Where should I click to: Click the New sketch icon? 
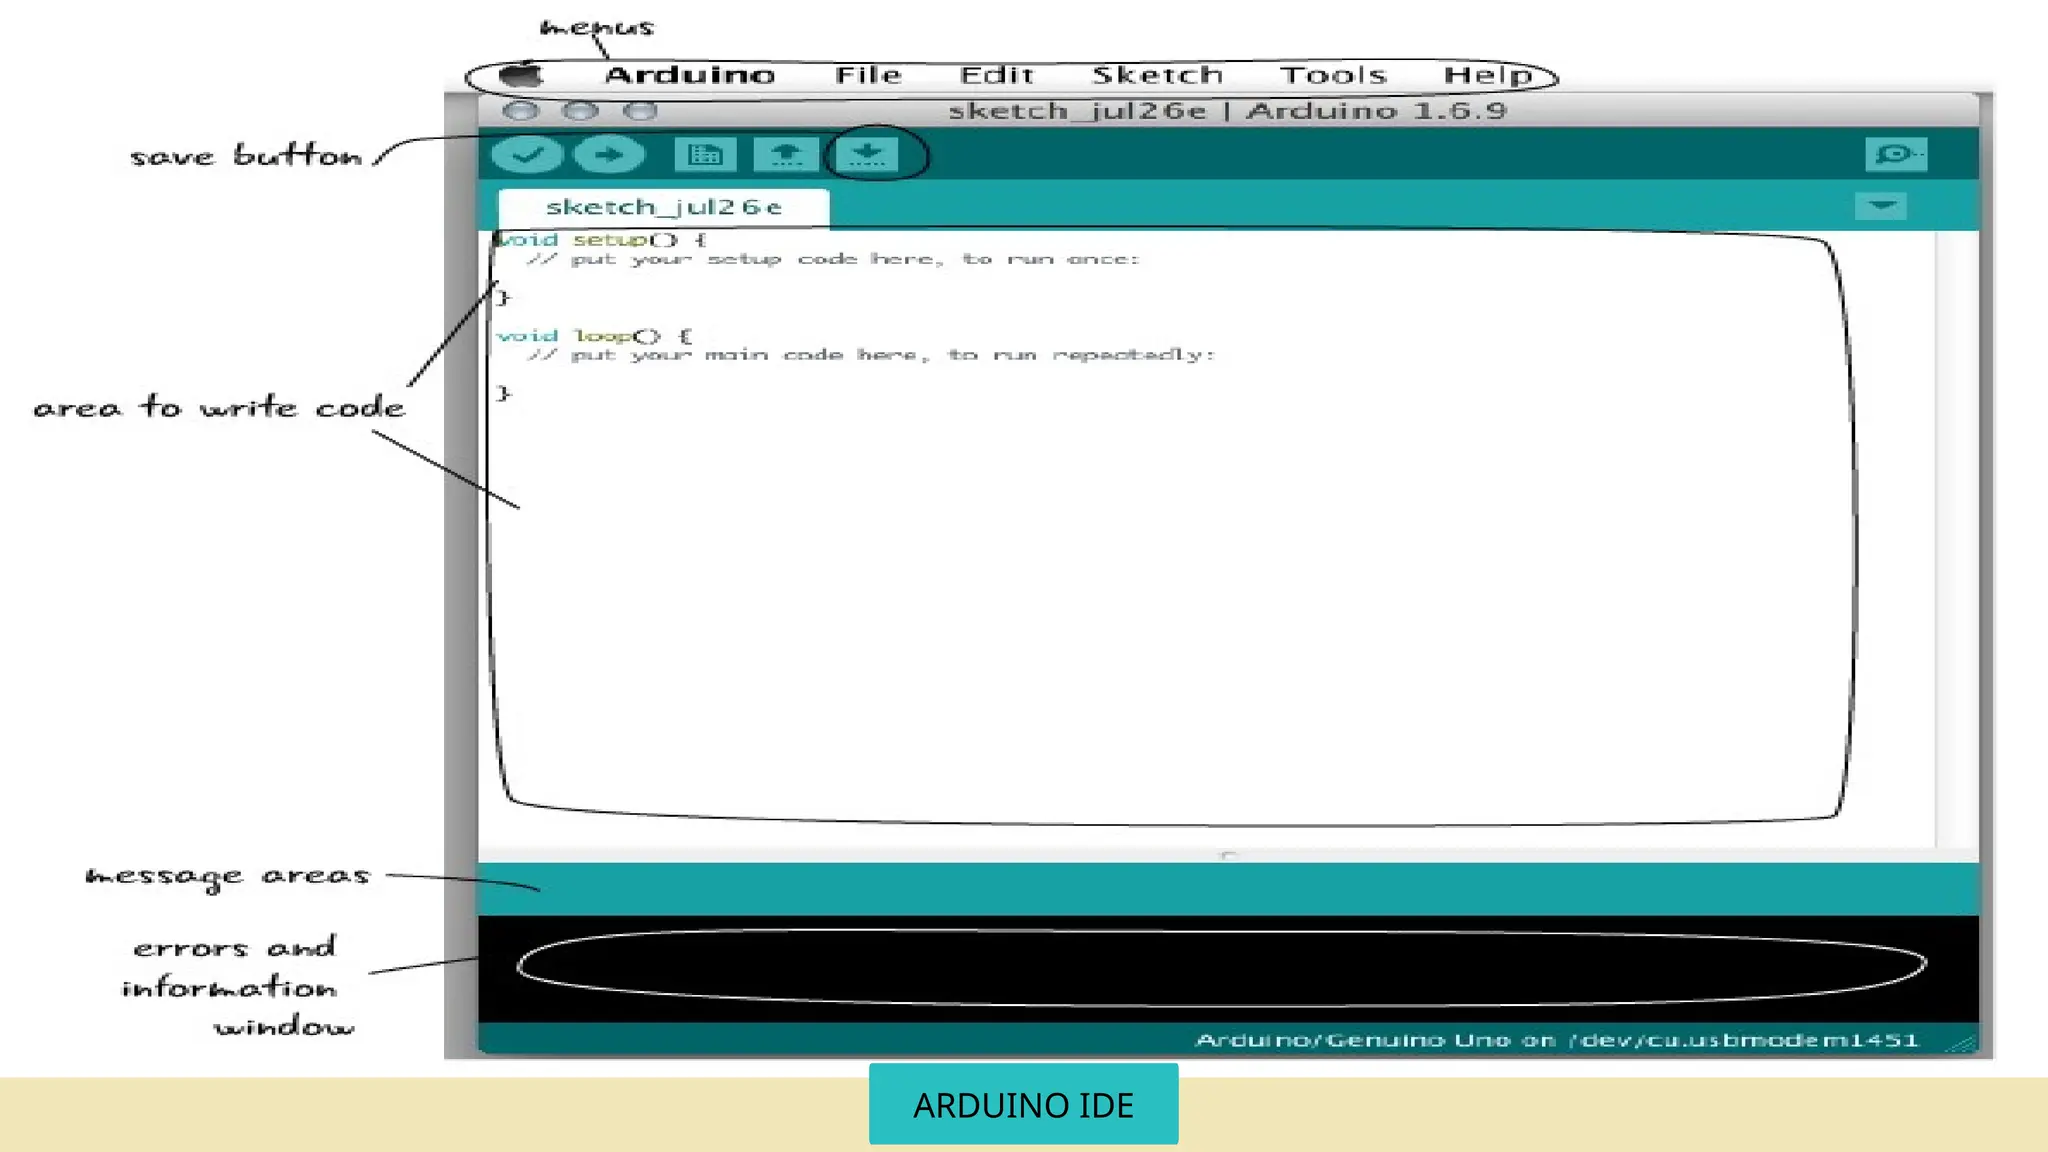(705, 154)
